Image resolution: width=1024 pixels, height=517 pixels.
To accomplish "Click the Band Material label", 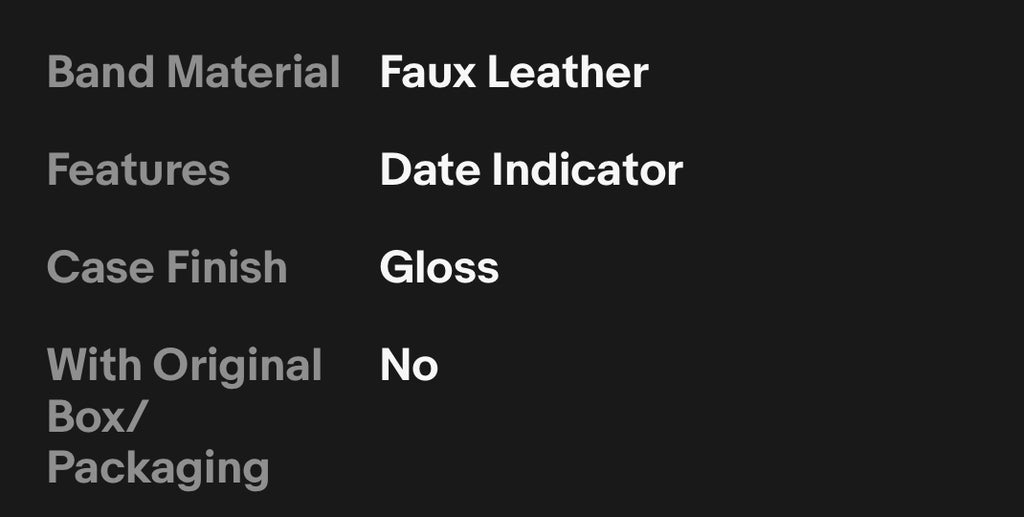I will click(194, 73).
